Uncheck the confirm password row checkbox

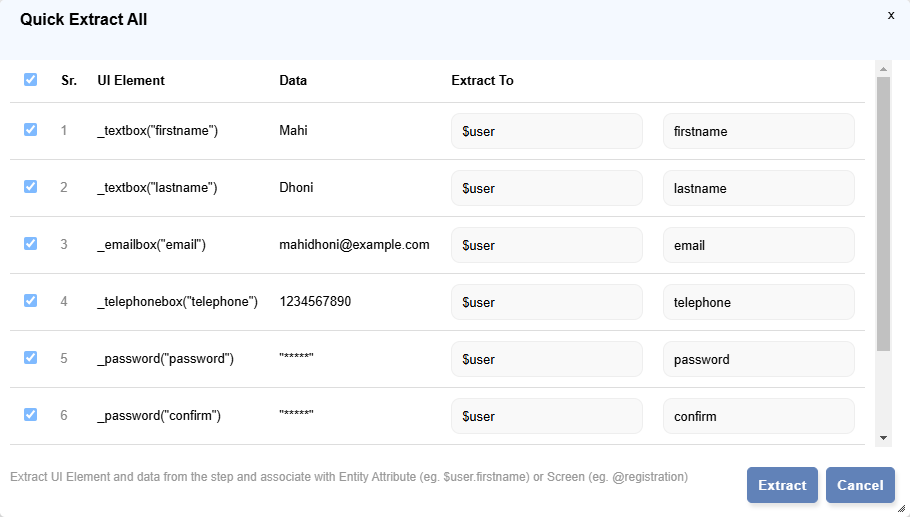[30, 415]
